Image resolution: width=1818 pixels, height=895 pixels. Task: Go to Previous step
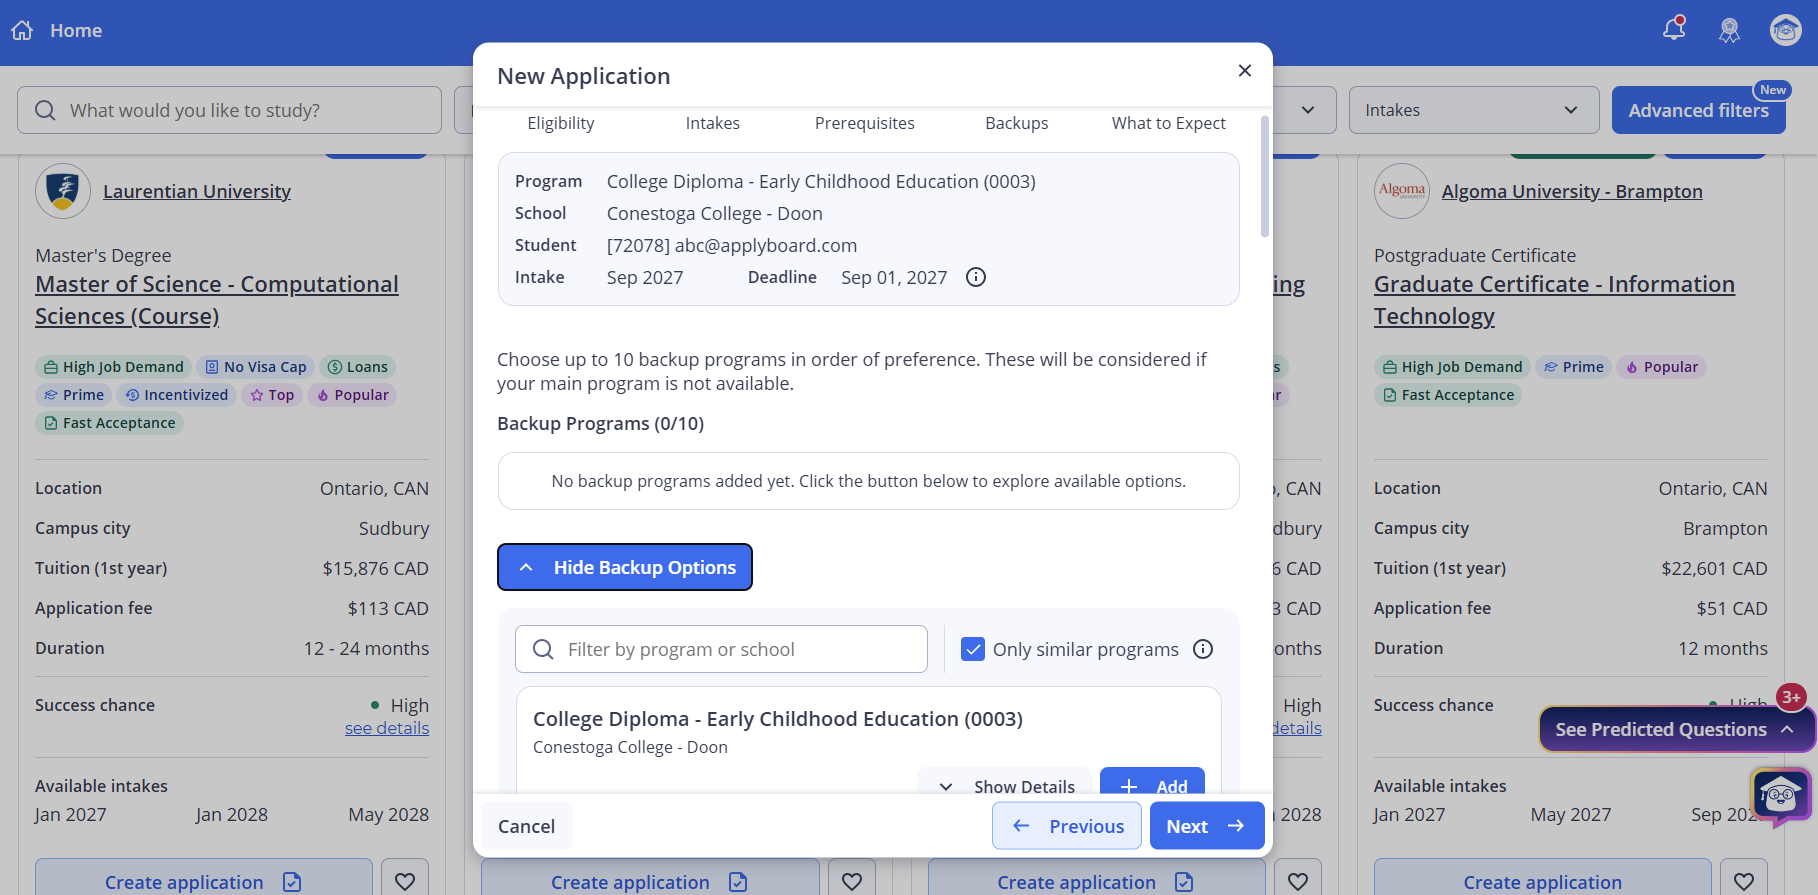pyautogui.click(x=1067, y=826)
